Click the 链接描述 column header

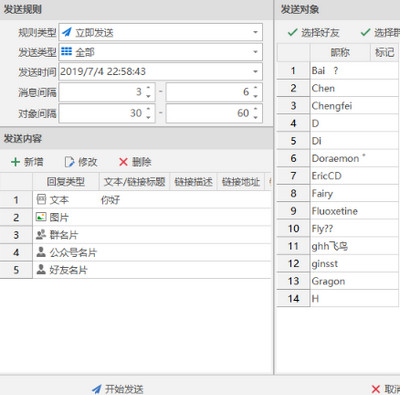[x=194, y=182]
